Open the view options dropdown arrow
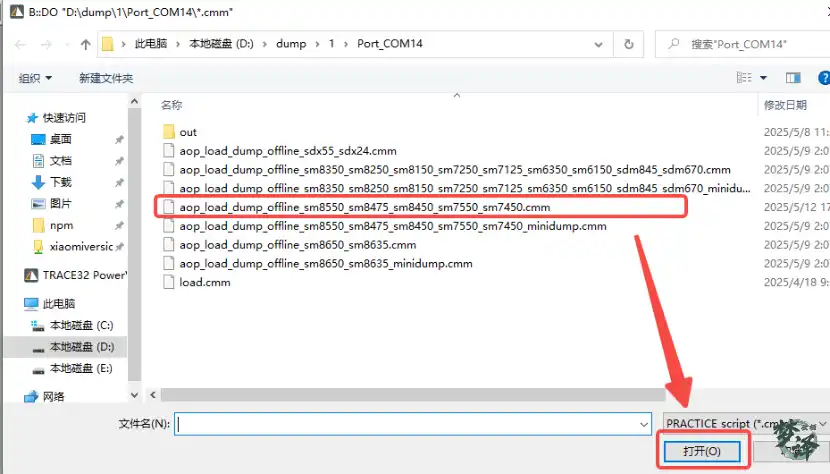This screenshot has height=474, width=830. pos(764,78)
